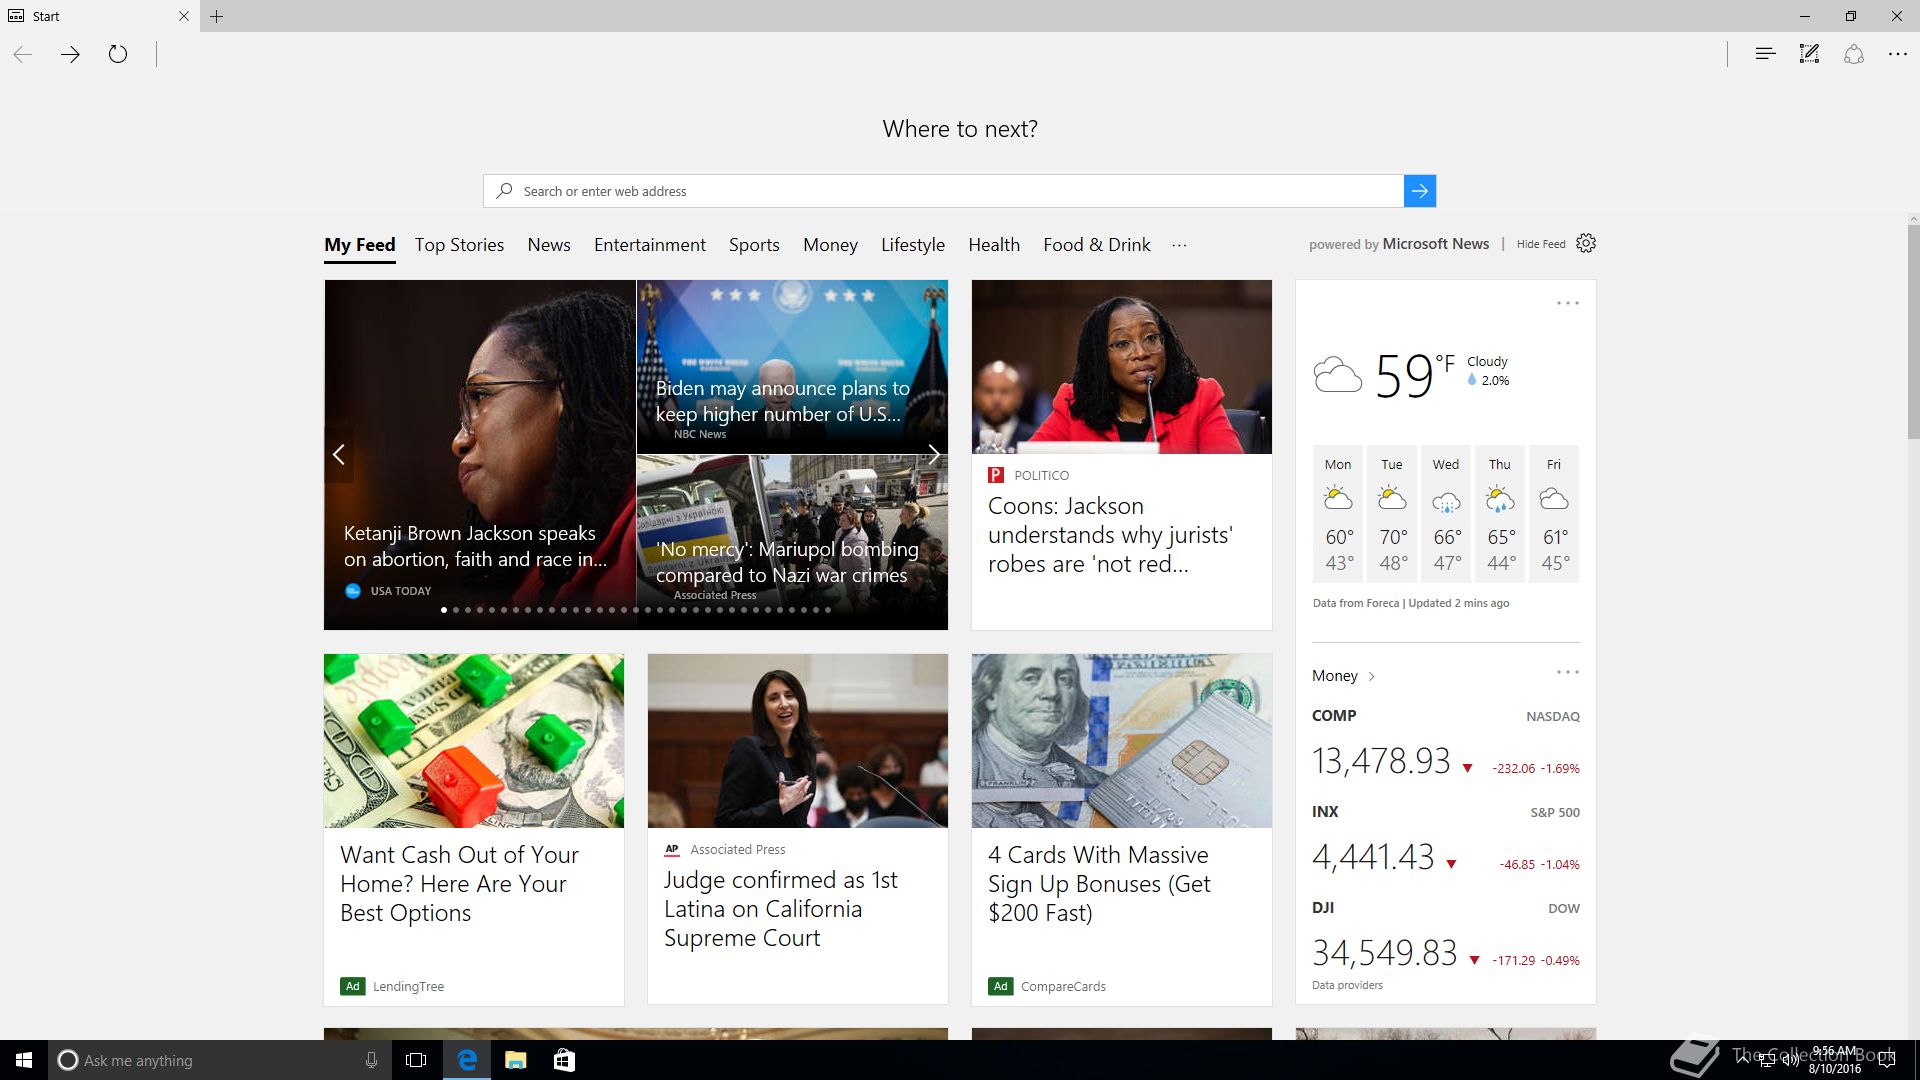The image size is (1920, 1080).
Task: Click INX S&P 500 value 4,441.43
Action: point(1373,857)
